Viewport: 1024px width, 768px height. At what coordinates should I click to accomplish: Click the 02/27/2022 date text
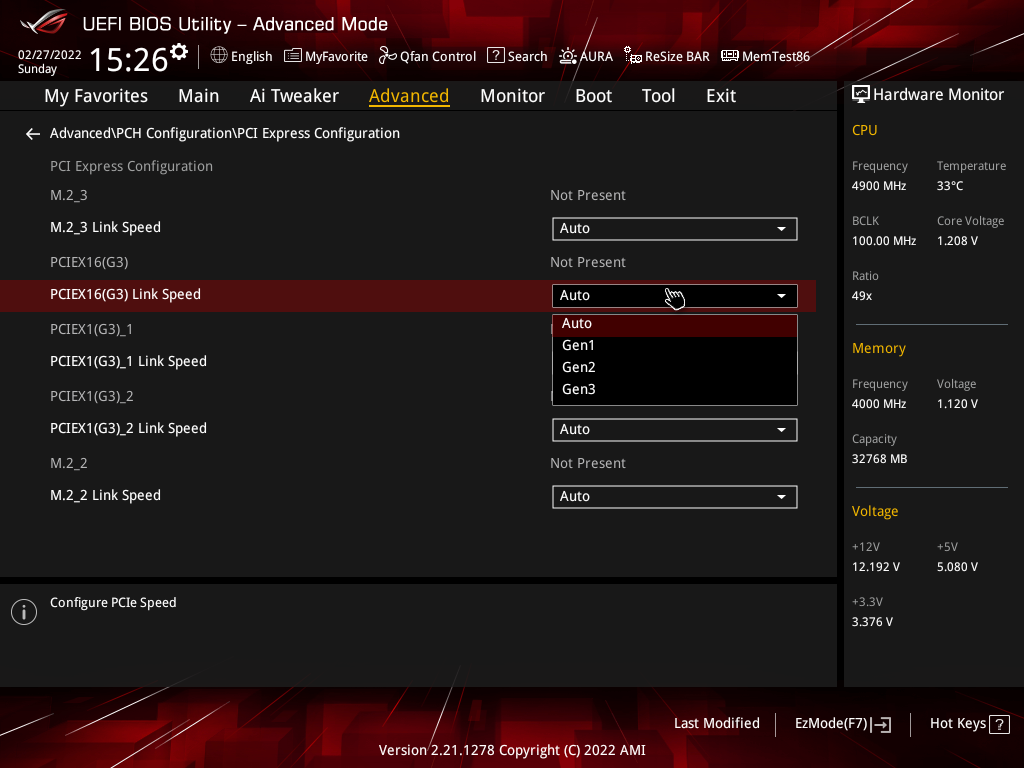pyautogui.click(x=50, y=55)
